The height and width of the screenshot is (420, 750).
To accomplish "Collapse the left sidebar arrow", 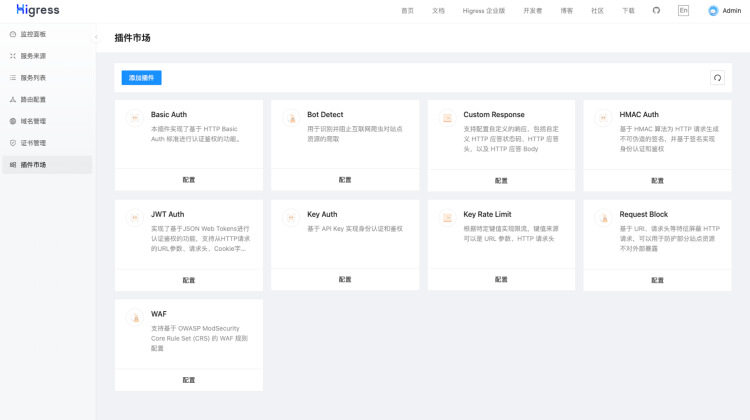I will (x=96, y=37).
